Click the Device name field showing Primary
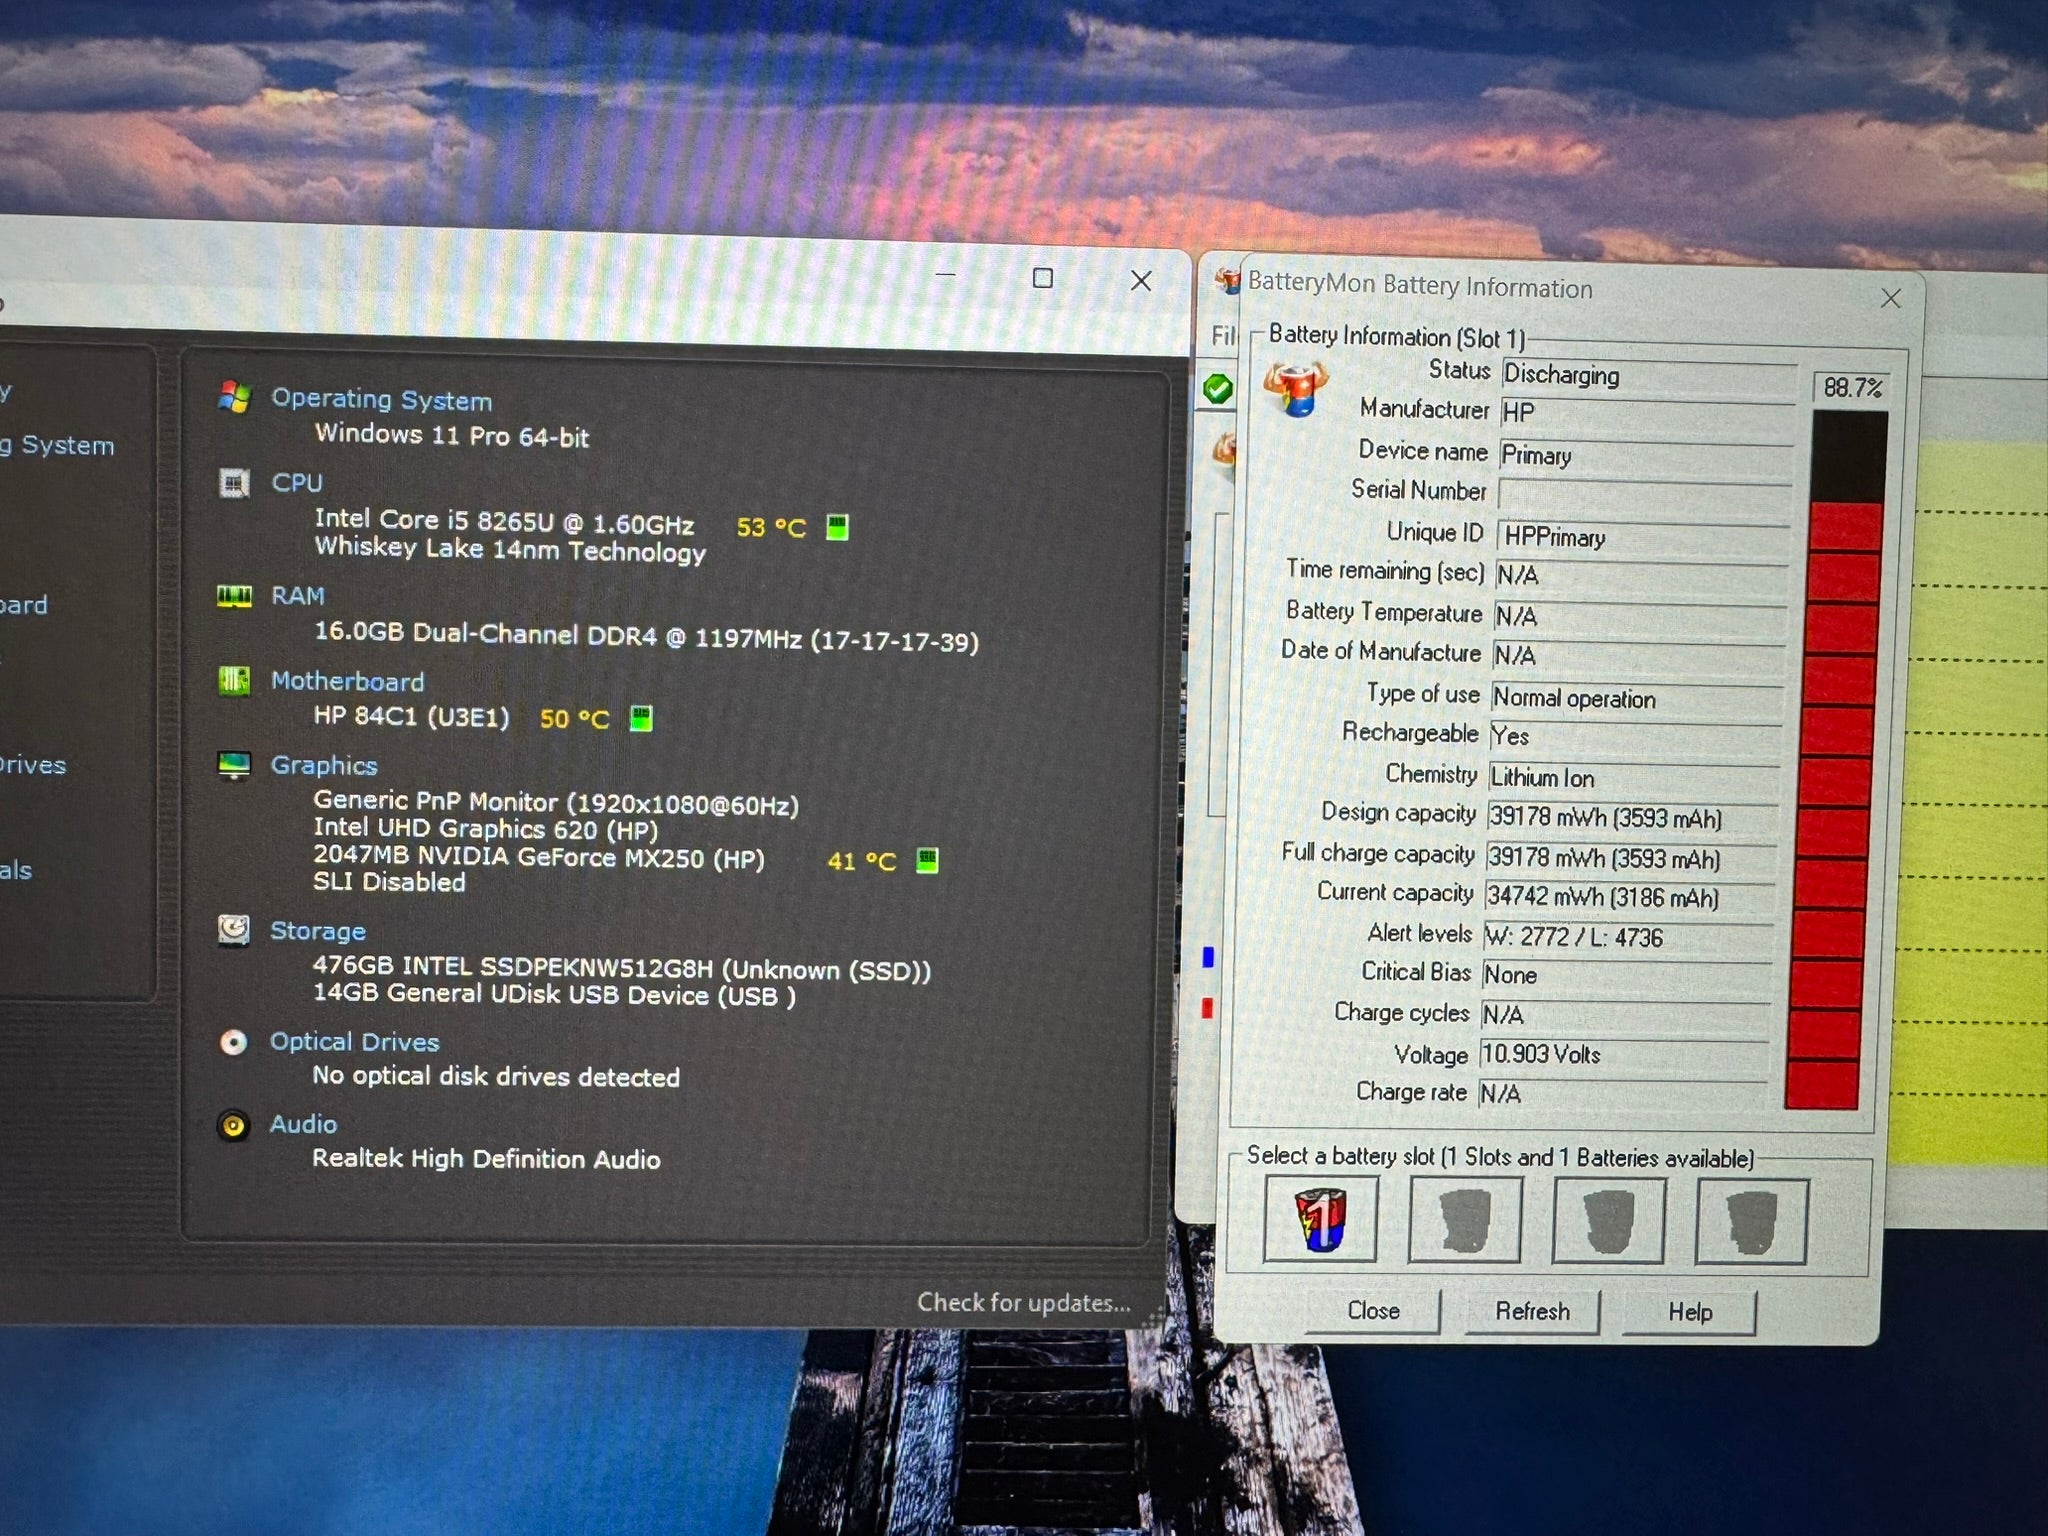The image size is (2048, 1536). tap(1646, 455)
